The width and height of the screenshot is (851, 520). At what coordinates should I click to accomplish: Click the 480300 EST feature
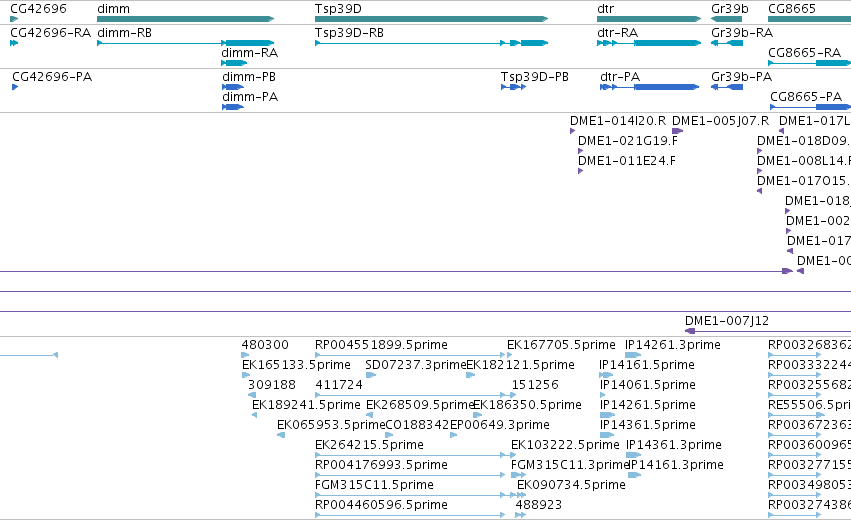pyautogui.click(x=245, y=355)
